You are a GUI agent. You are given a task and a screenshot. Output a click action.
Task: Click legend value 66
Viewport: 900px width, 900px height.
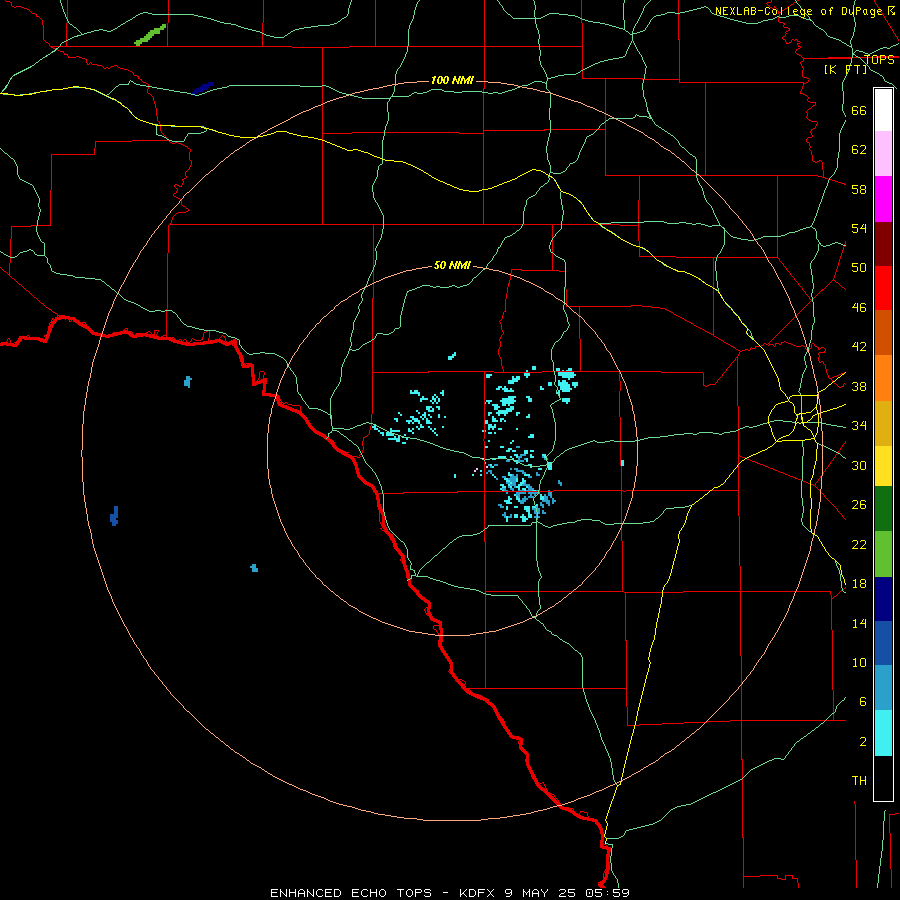point(859,111)
